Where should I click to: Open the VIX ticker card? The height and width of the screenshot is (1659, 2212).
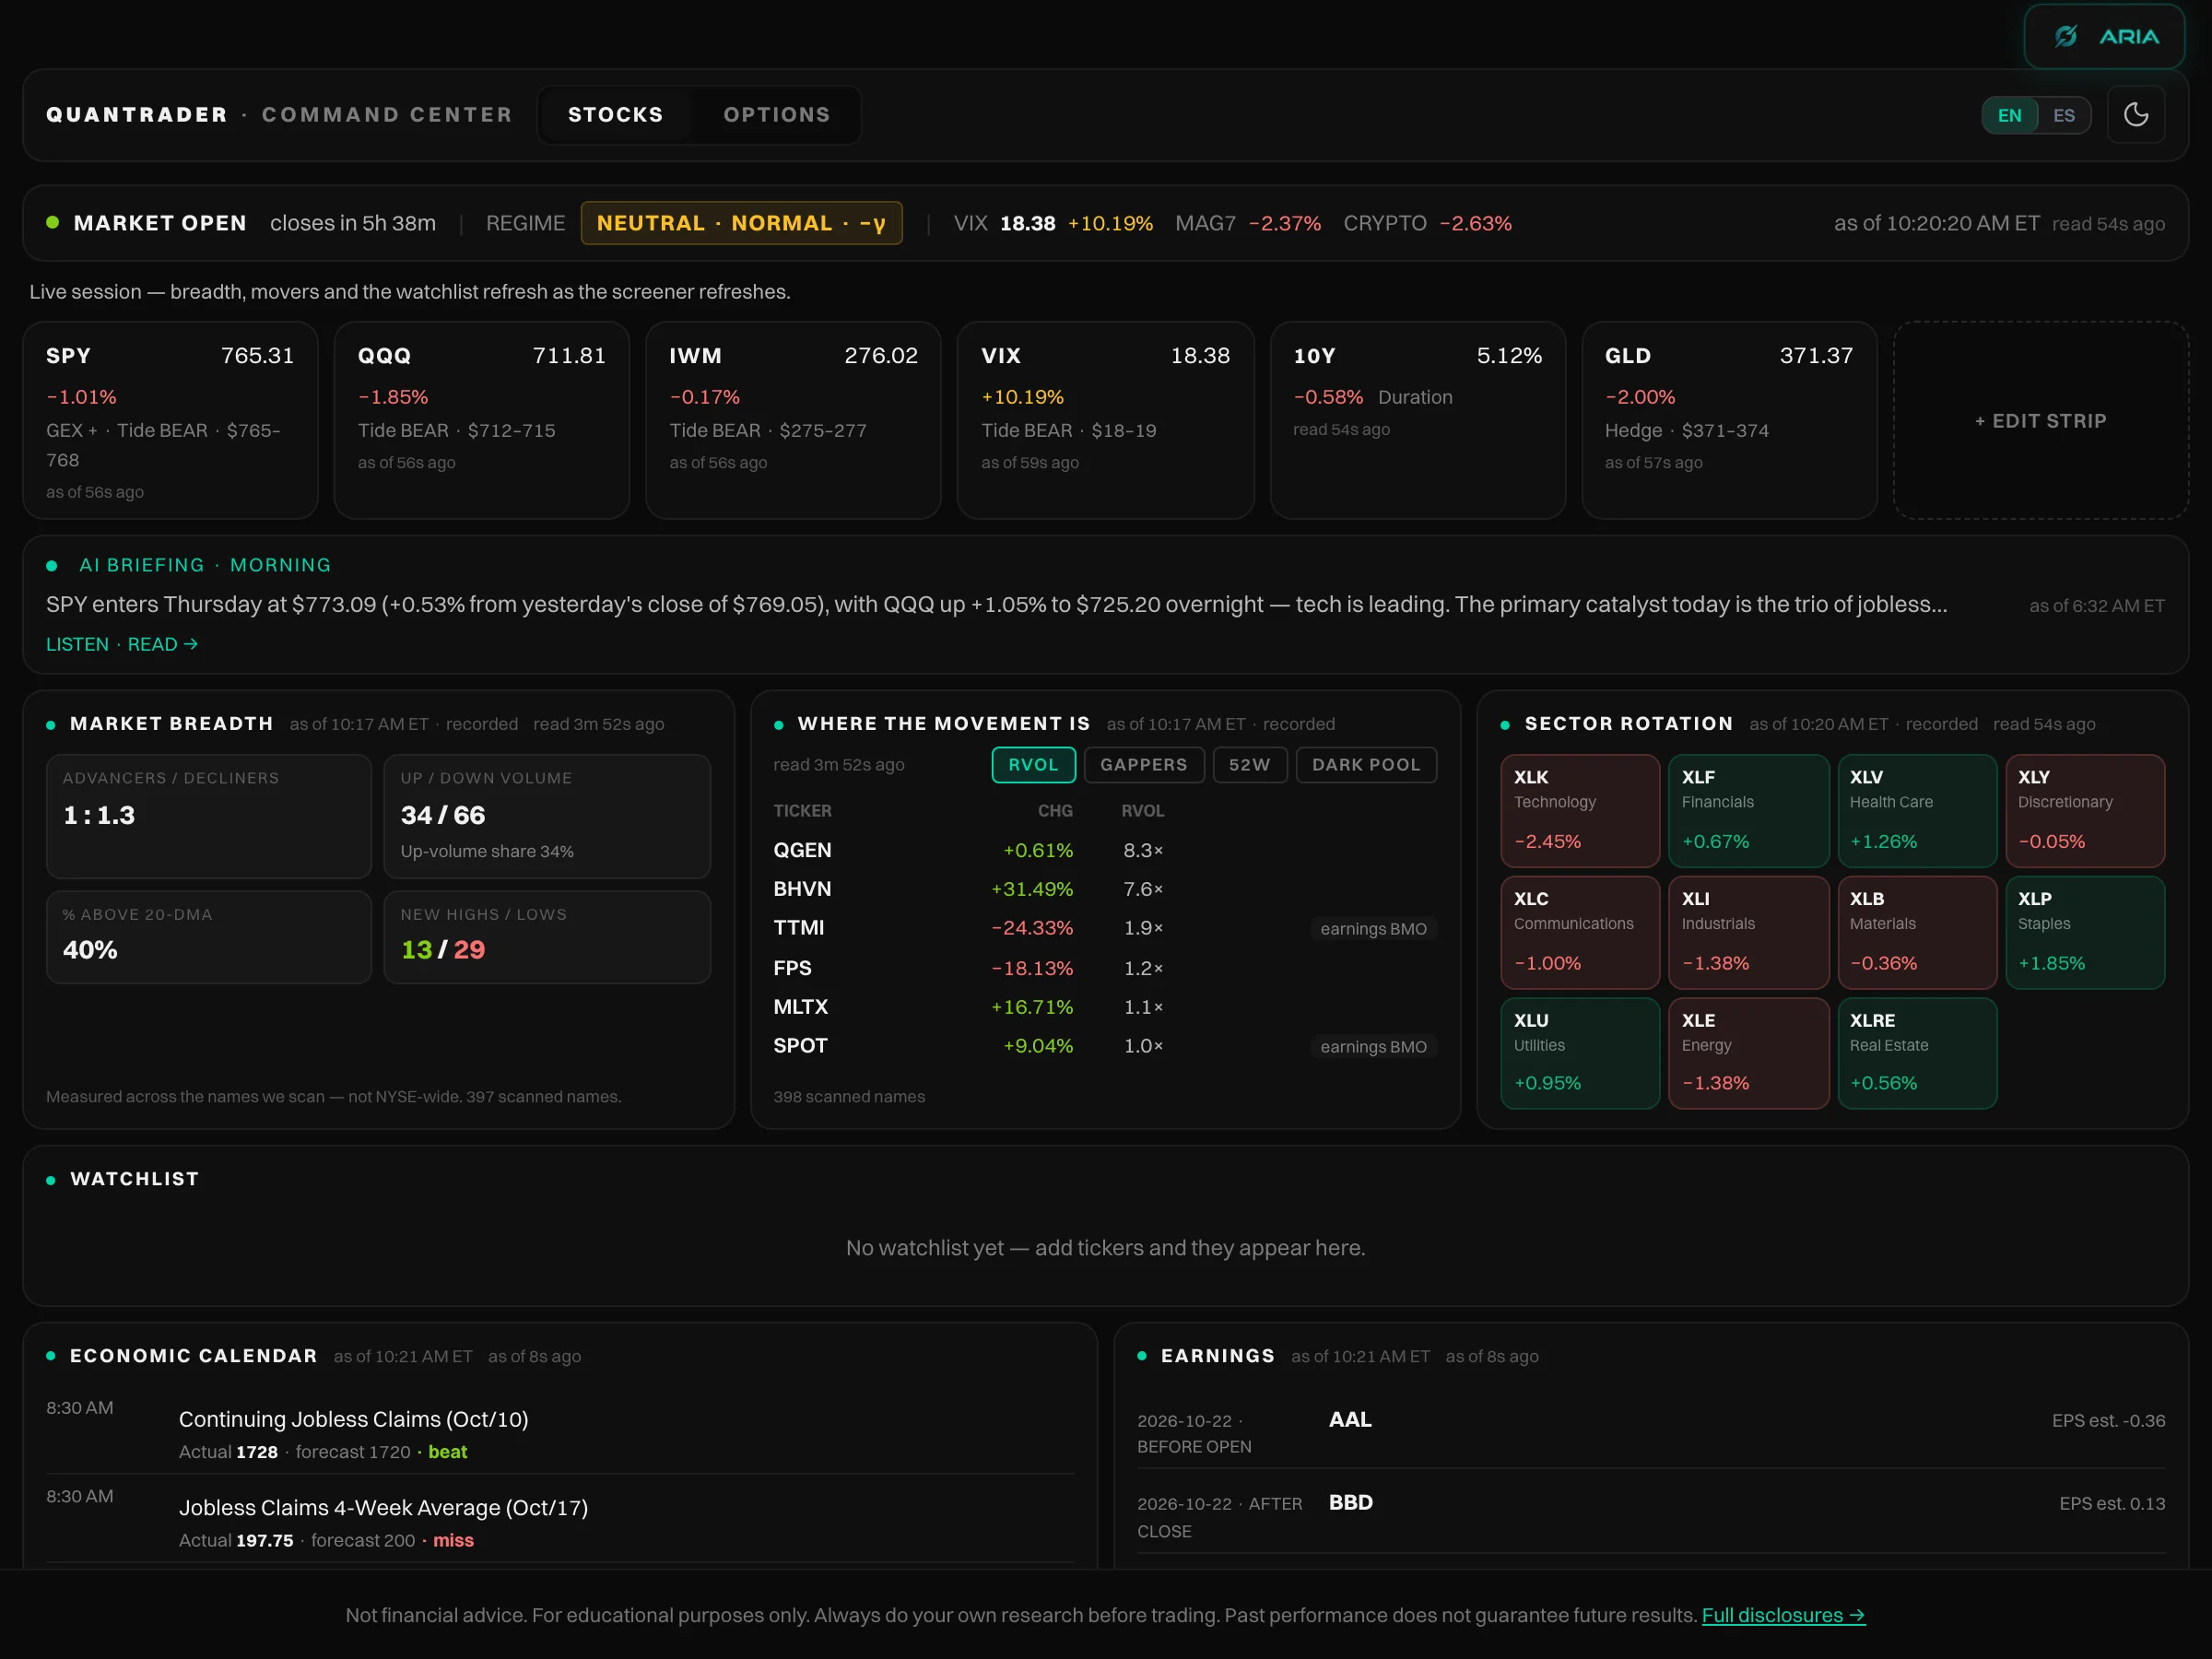1105,421
